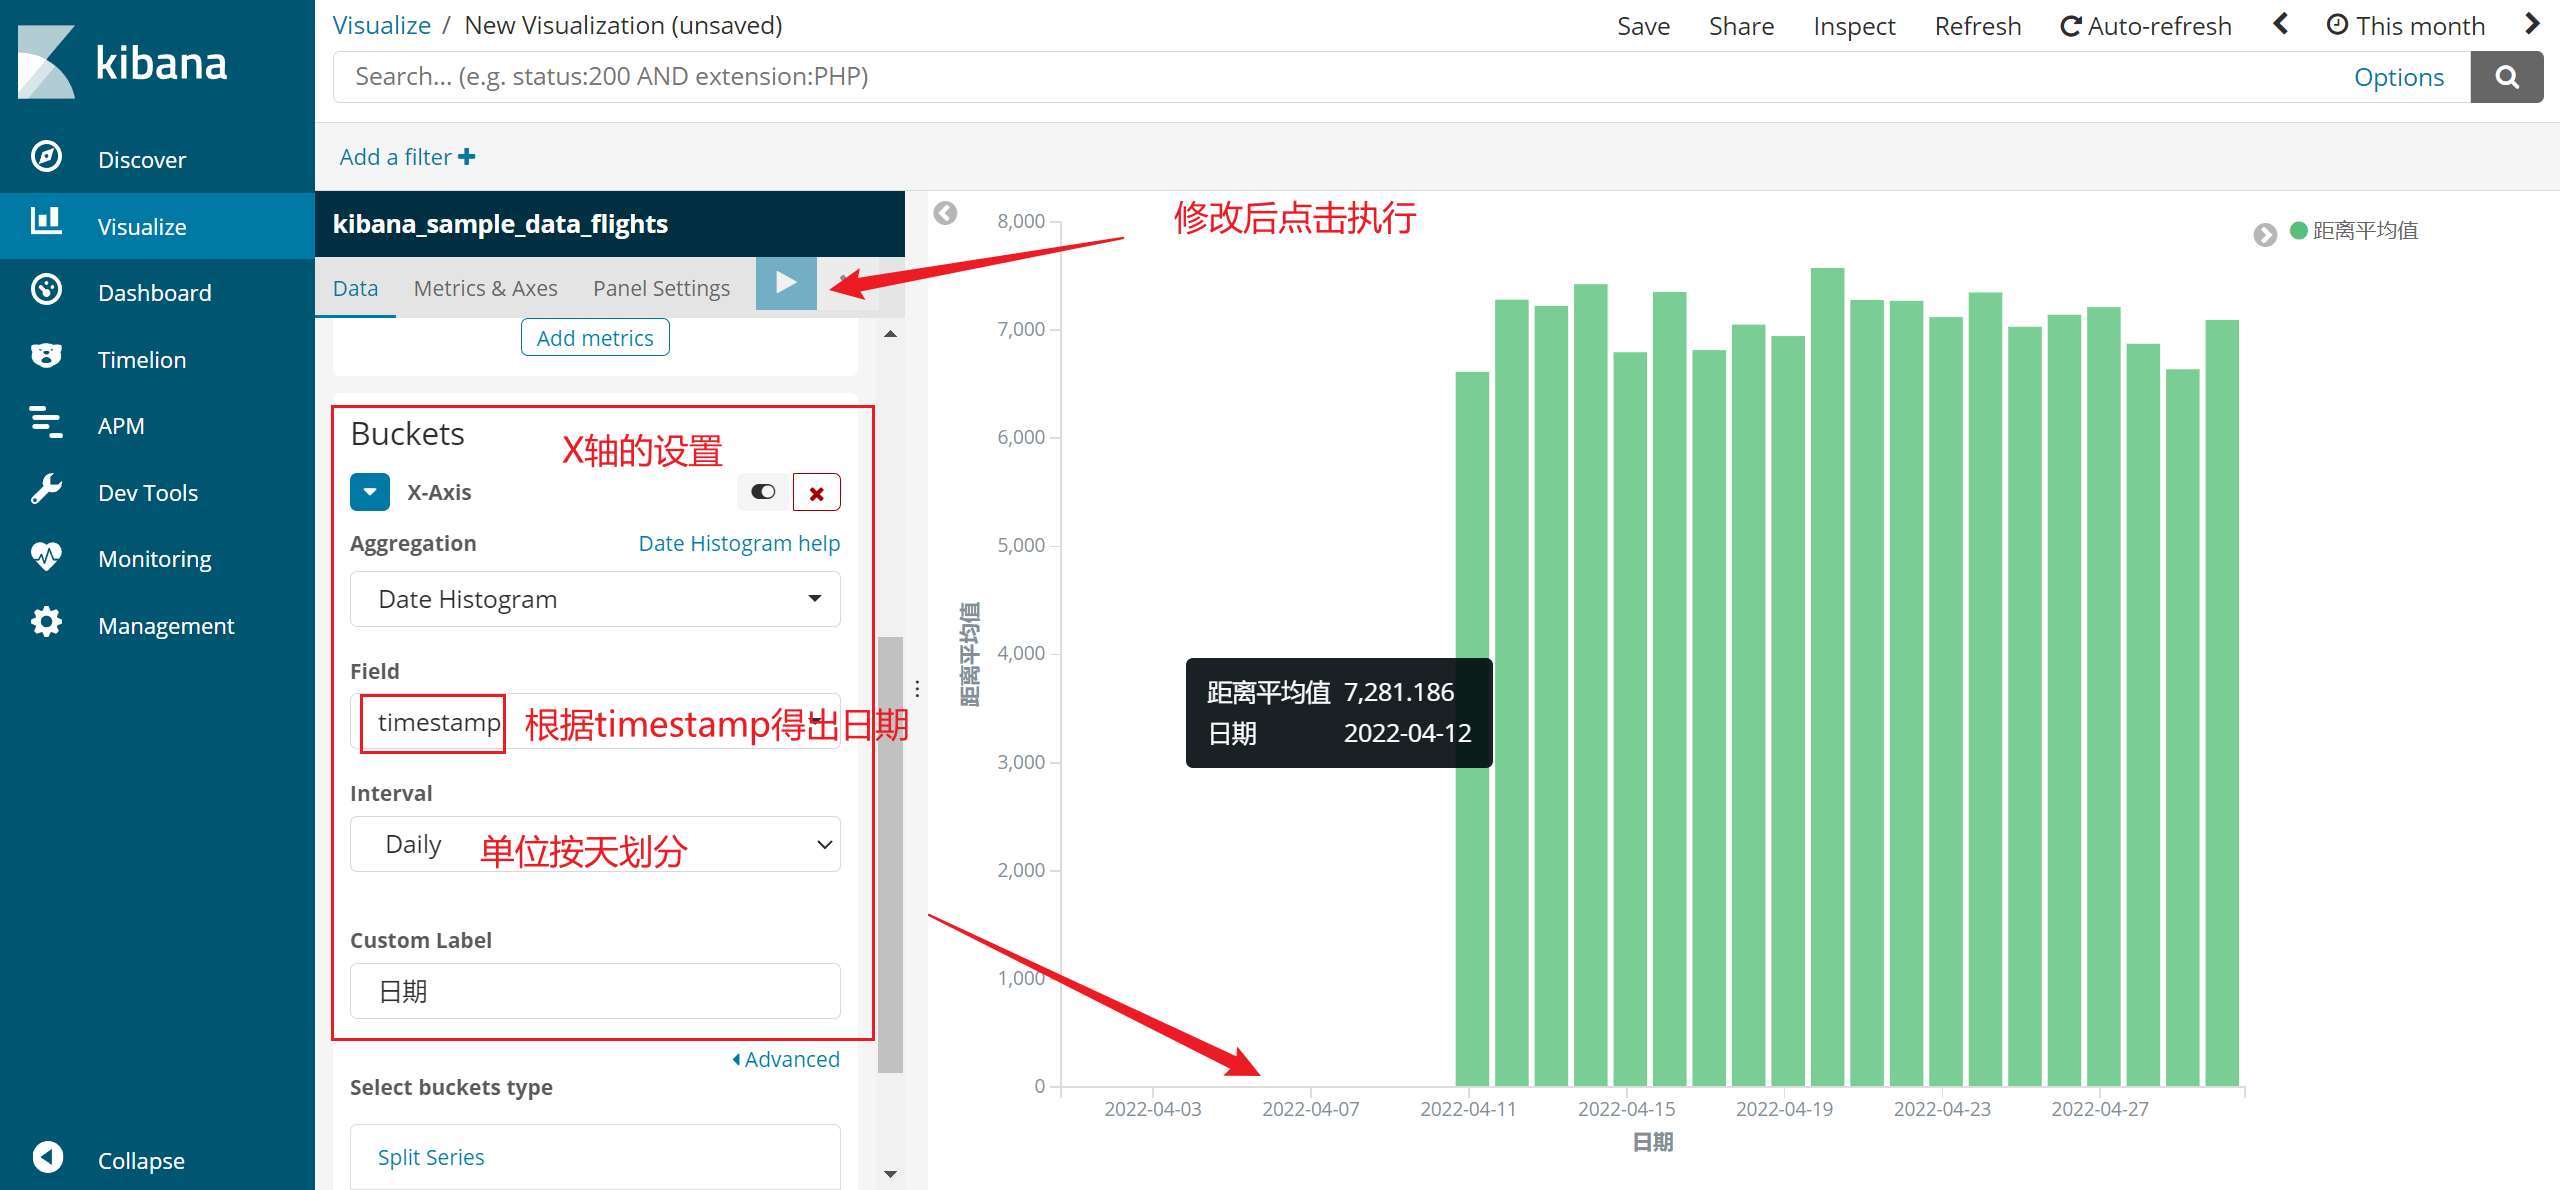Click the Add metrics button
The image size is (2560, 1190).
point(595,338)
